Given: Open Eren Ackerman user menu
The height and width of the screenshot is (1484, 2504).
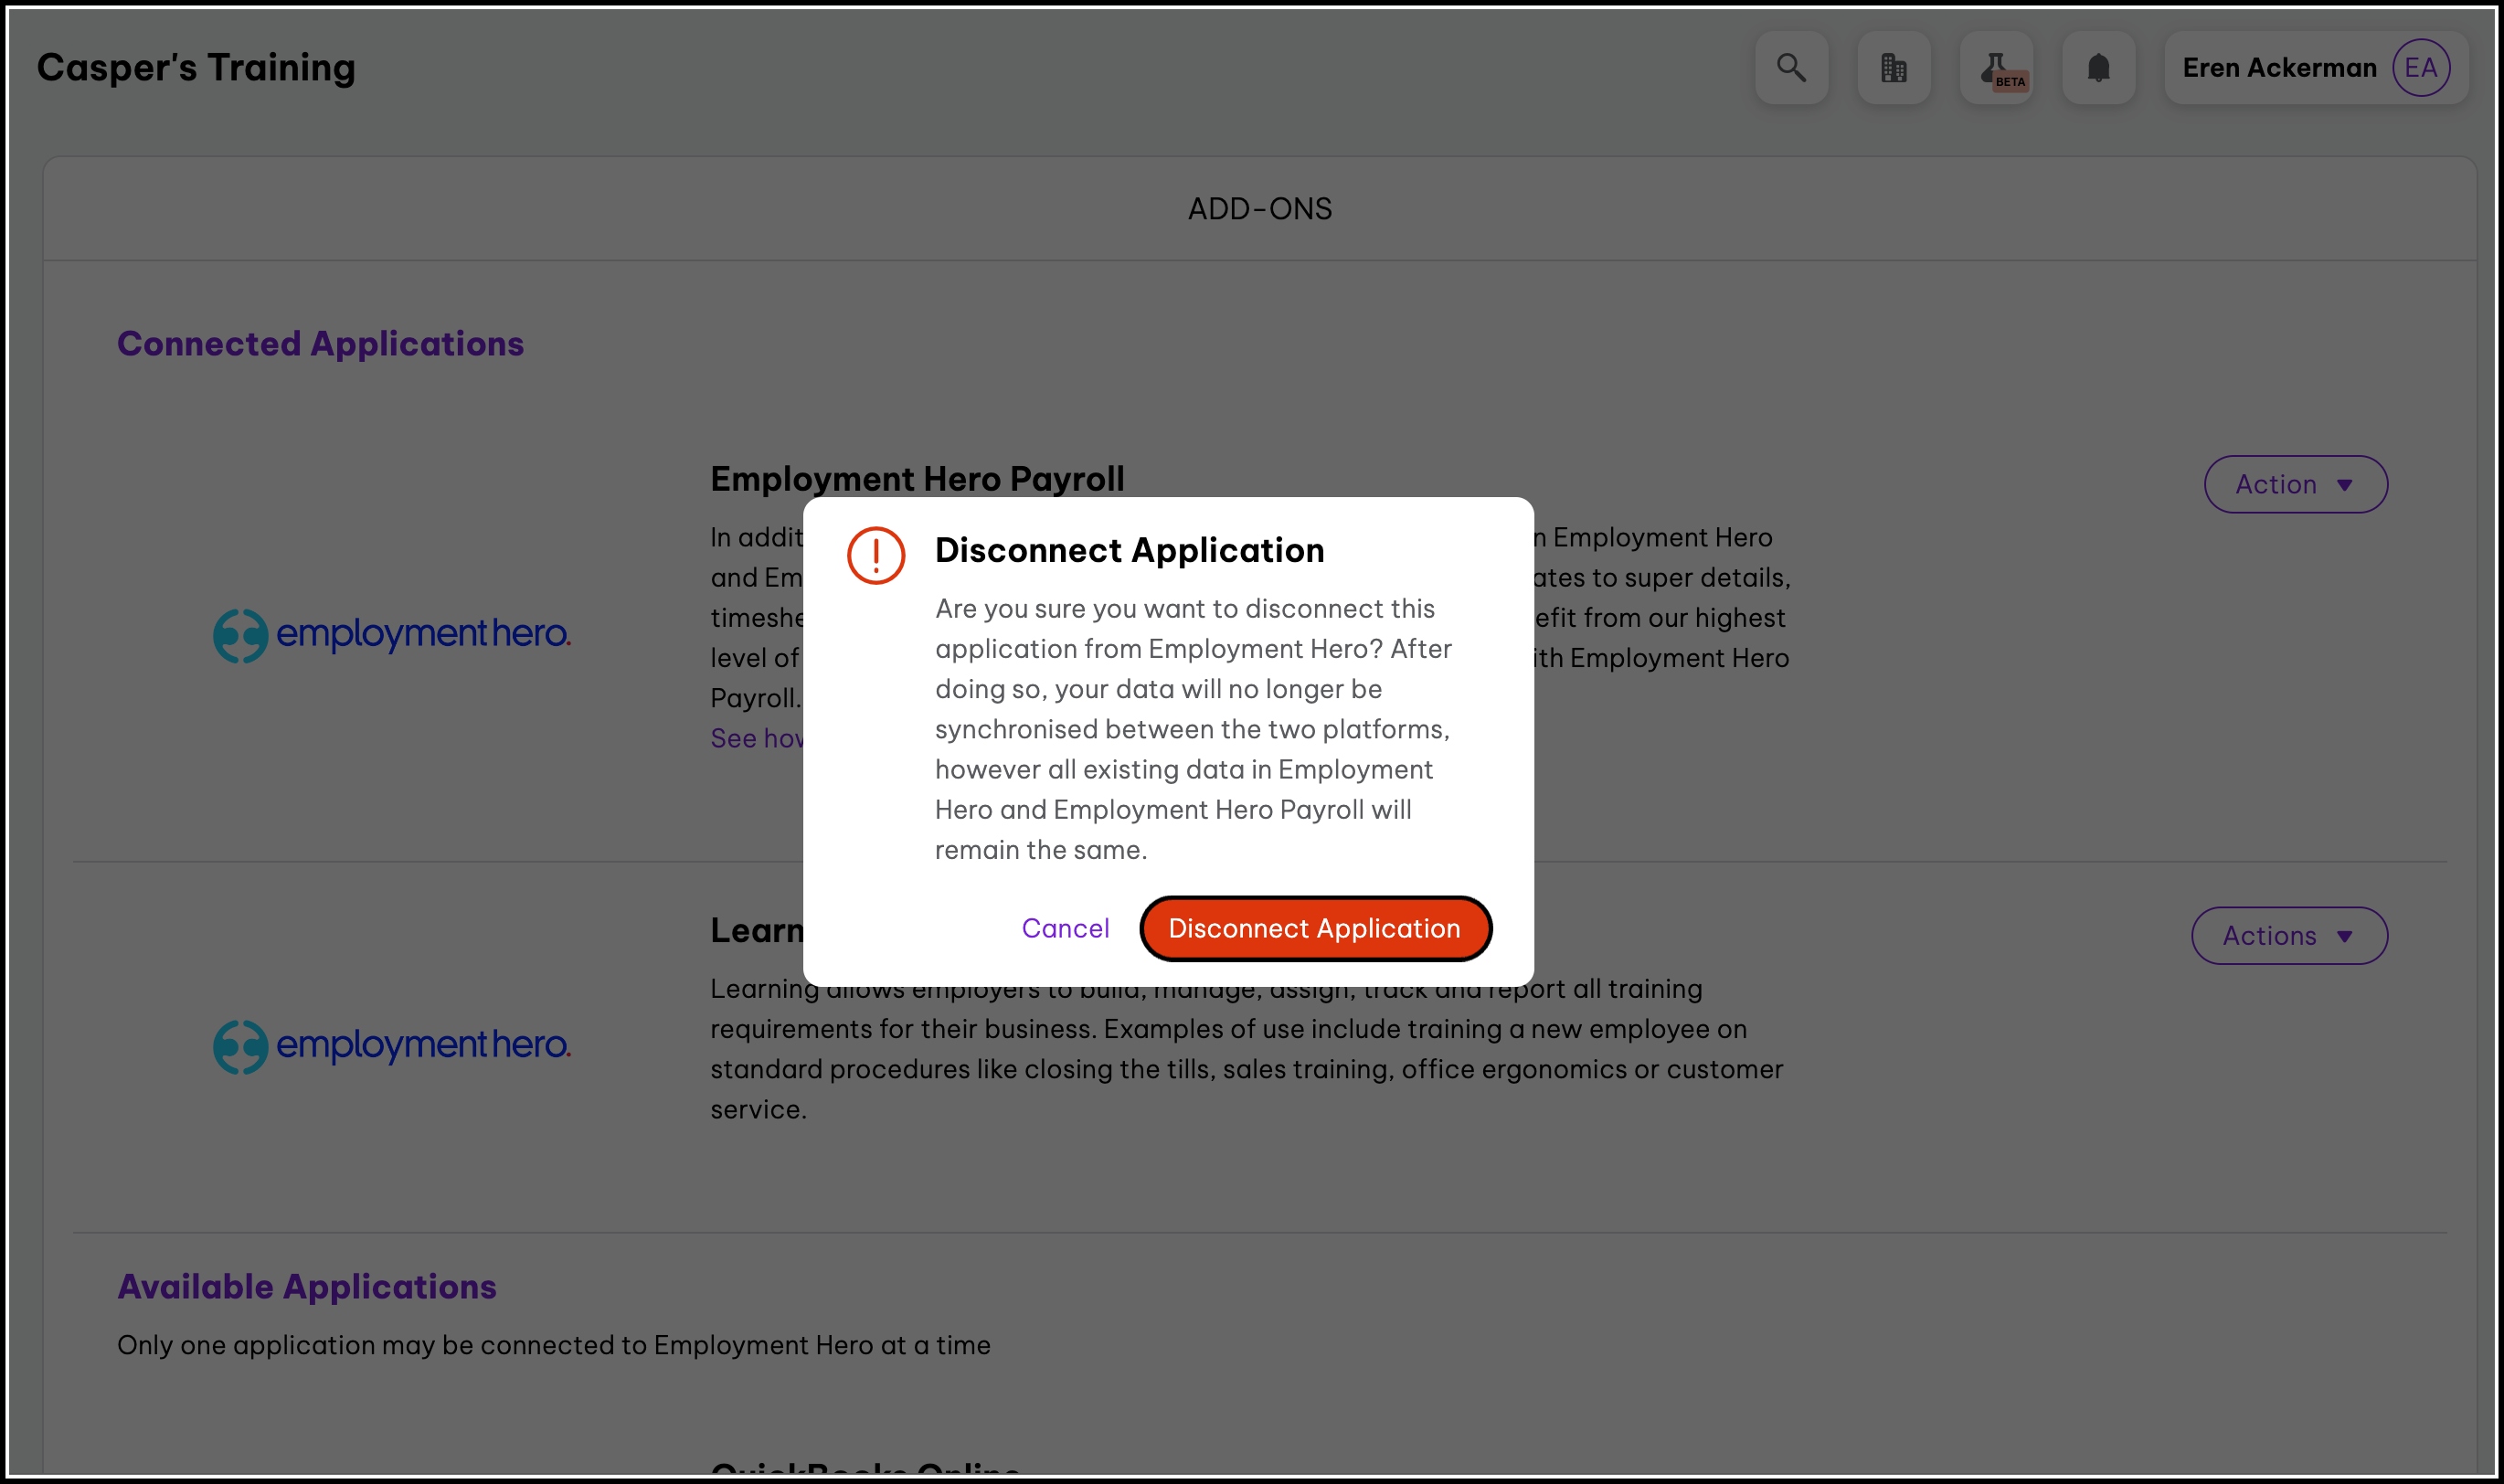Looking at the screenshot, I should [x=2278, y=68].
